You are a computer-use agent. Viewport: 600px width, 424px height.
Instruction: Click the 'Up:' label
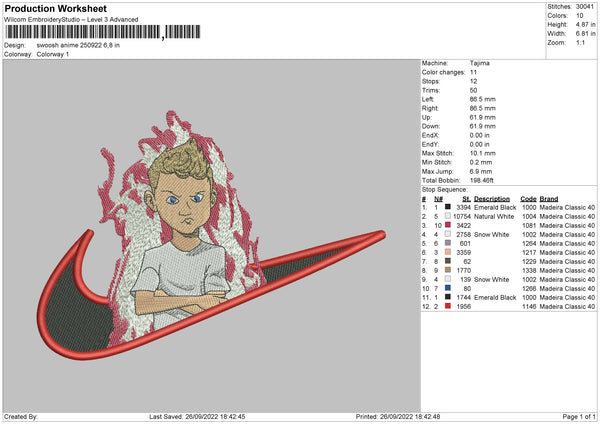click(427, 117)
